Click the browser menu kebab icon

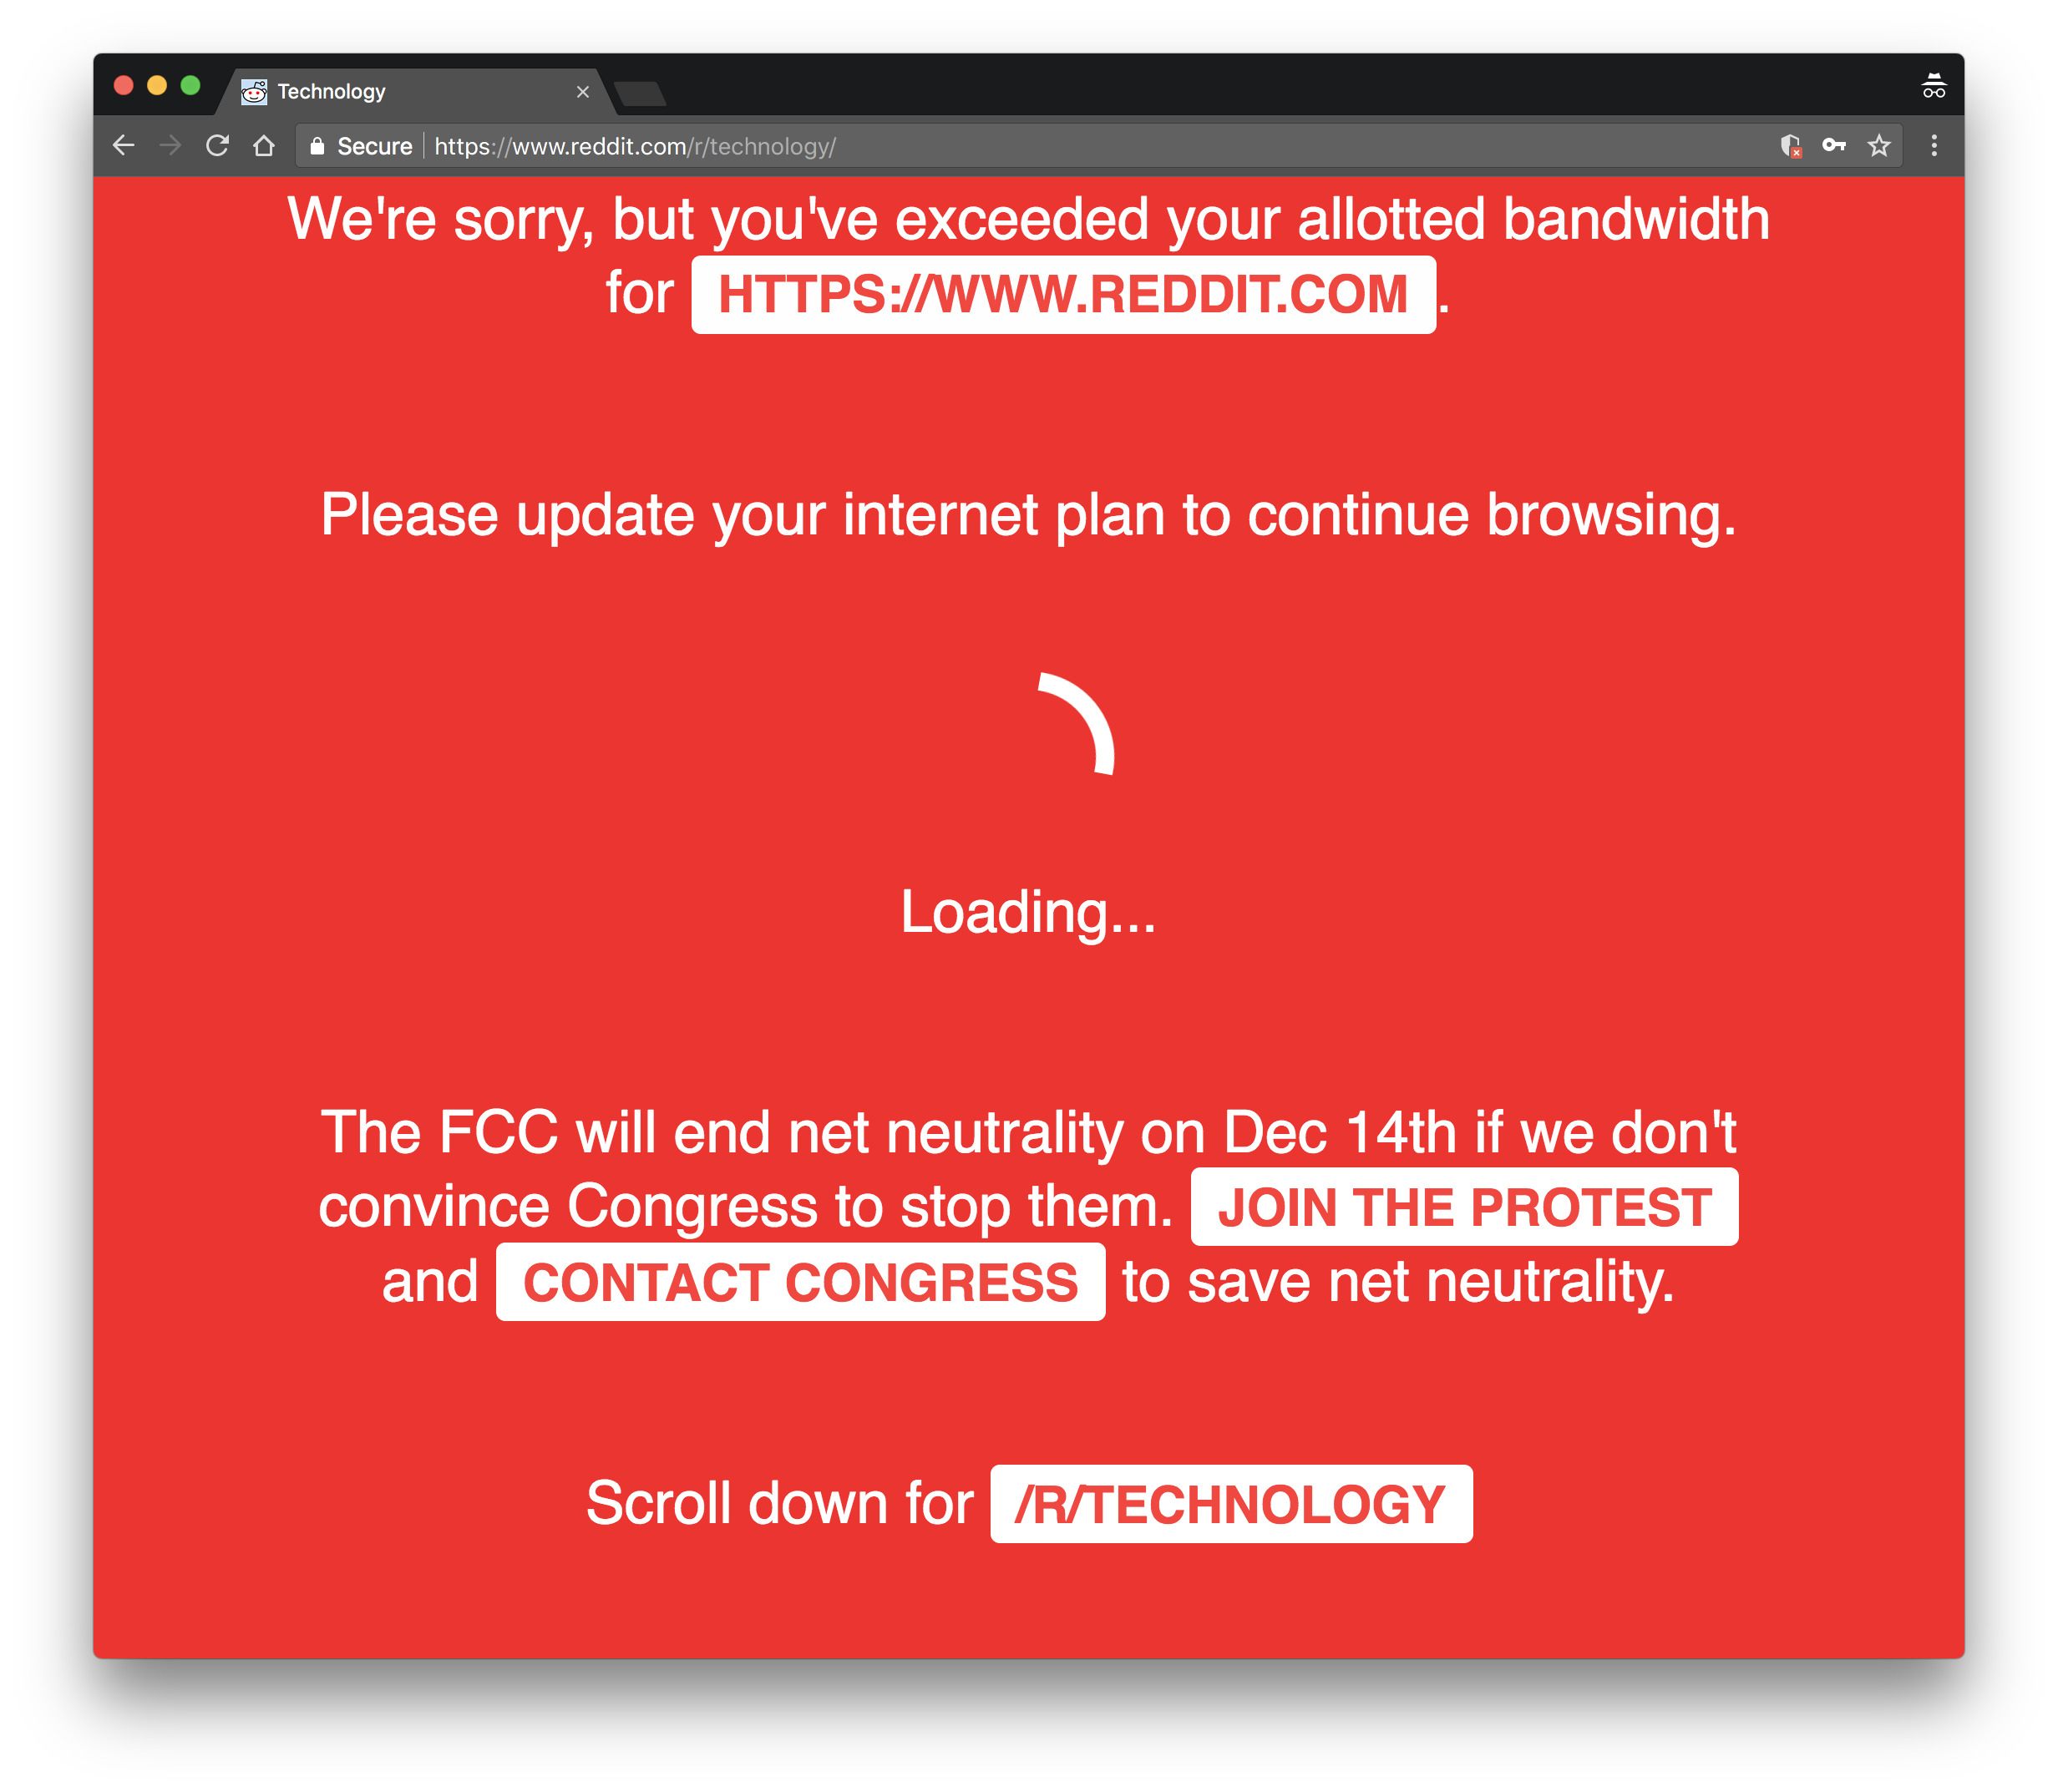(x=1937, y=145)
